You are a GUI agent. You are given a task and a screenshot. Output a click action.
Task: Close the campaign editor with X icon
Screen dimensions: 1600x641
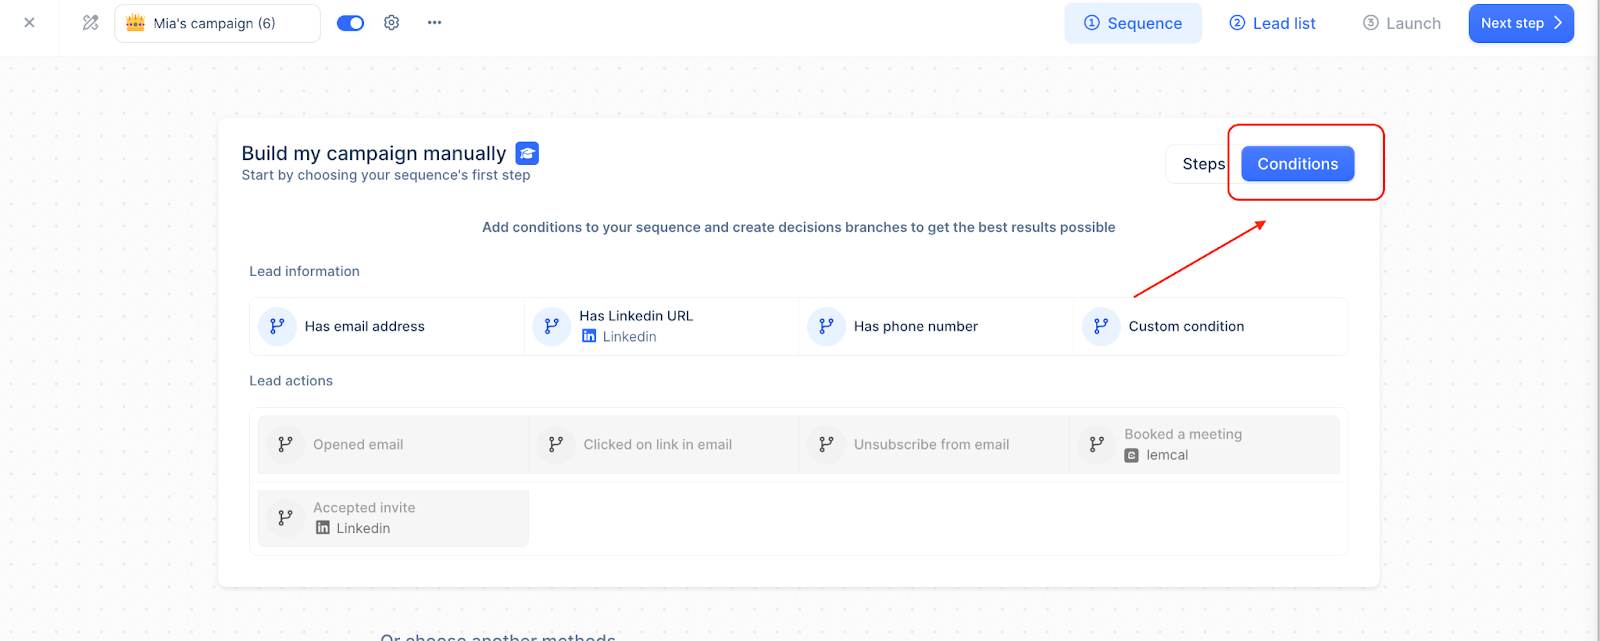tap(30, 23)
